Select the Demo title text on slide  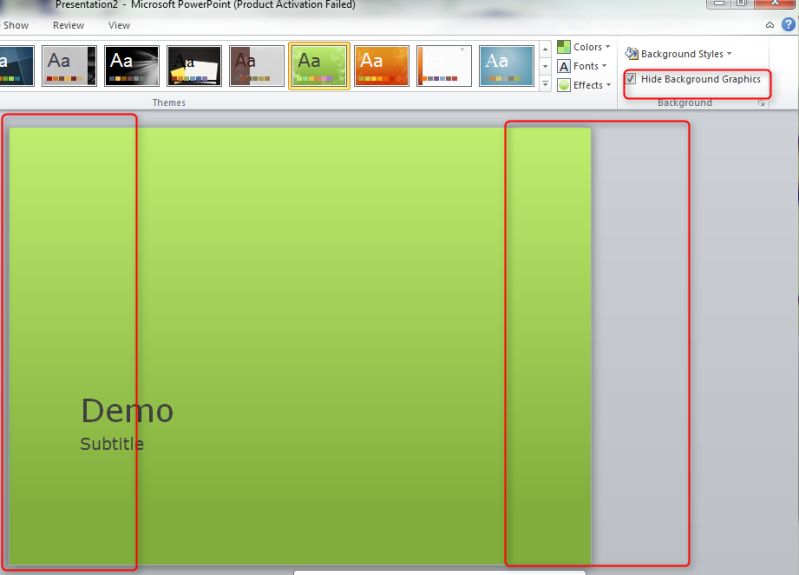[127, 411]
